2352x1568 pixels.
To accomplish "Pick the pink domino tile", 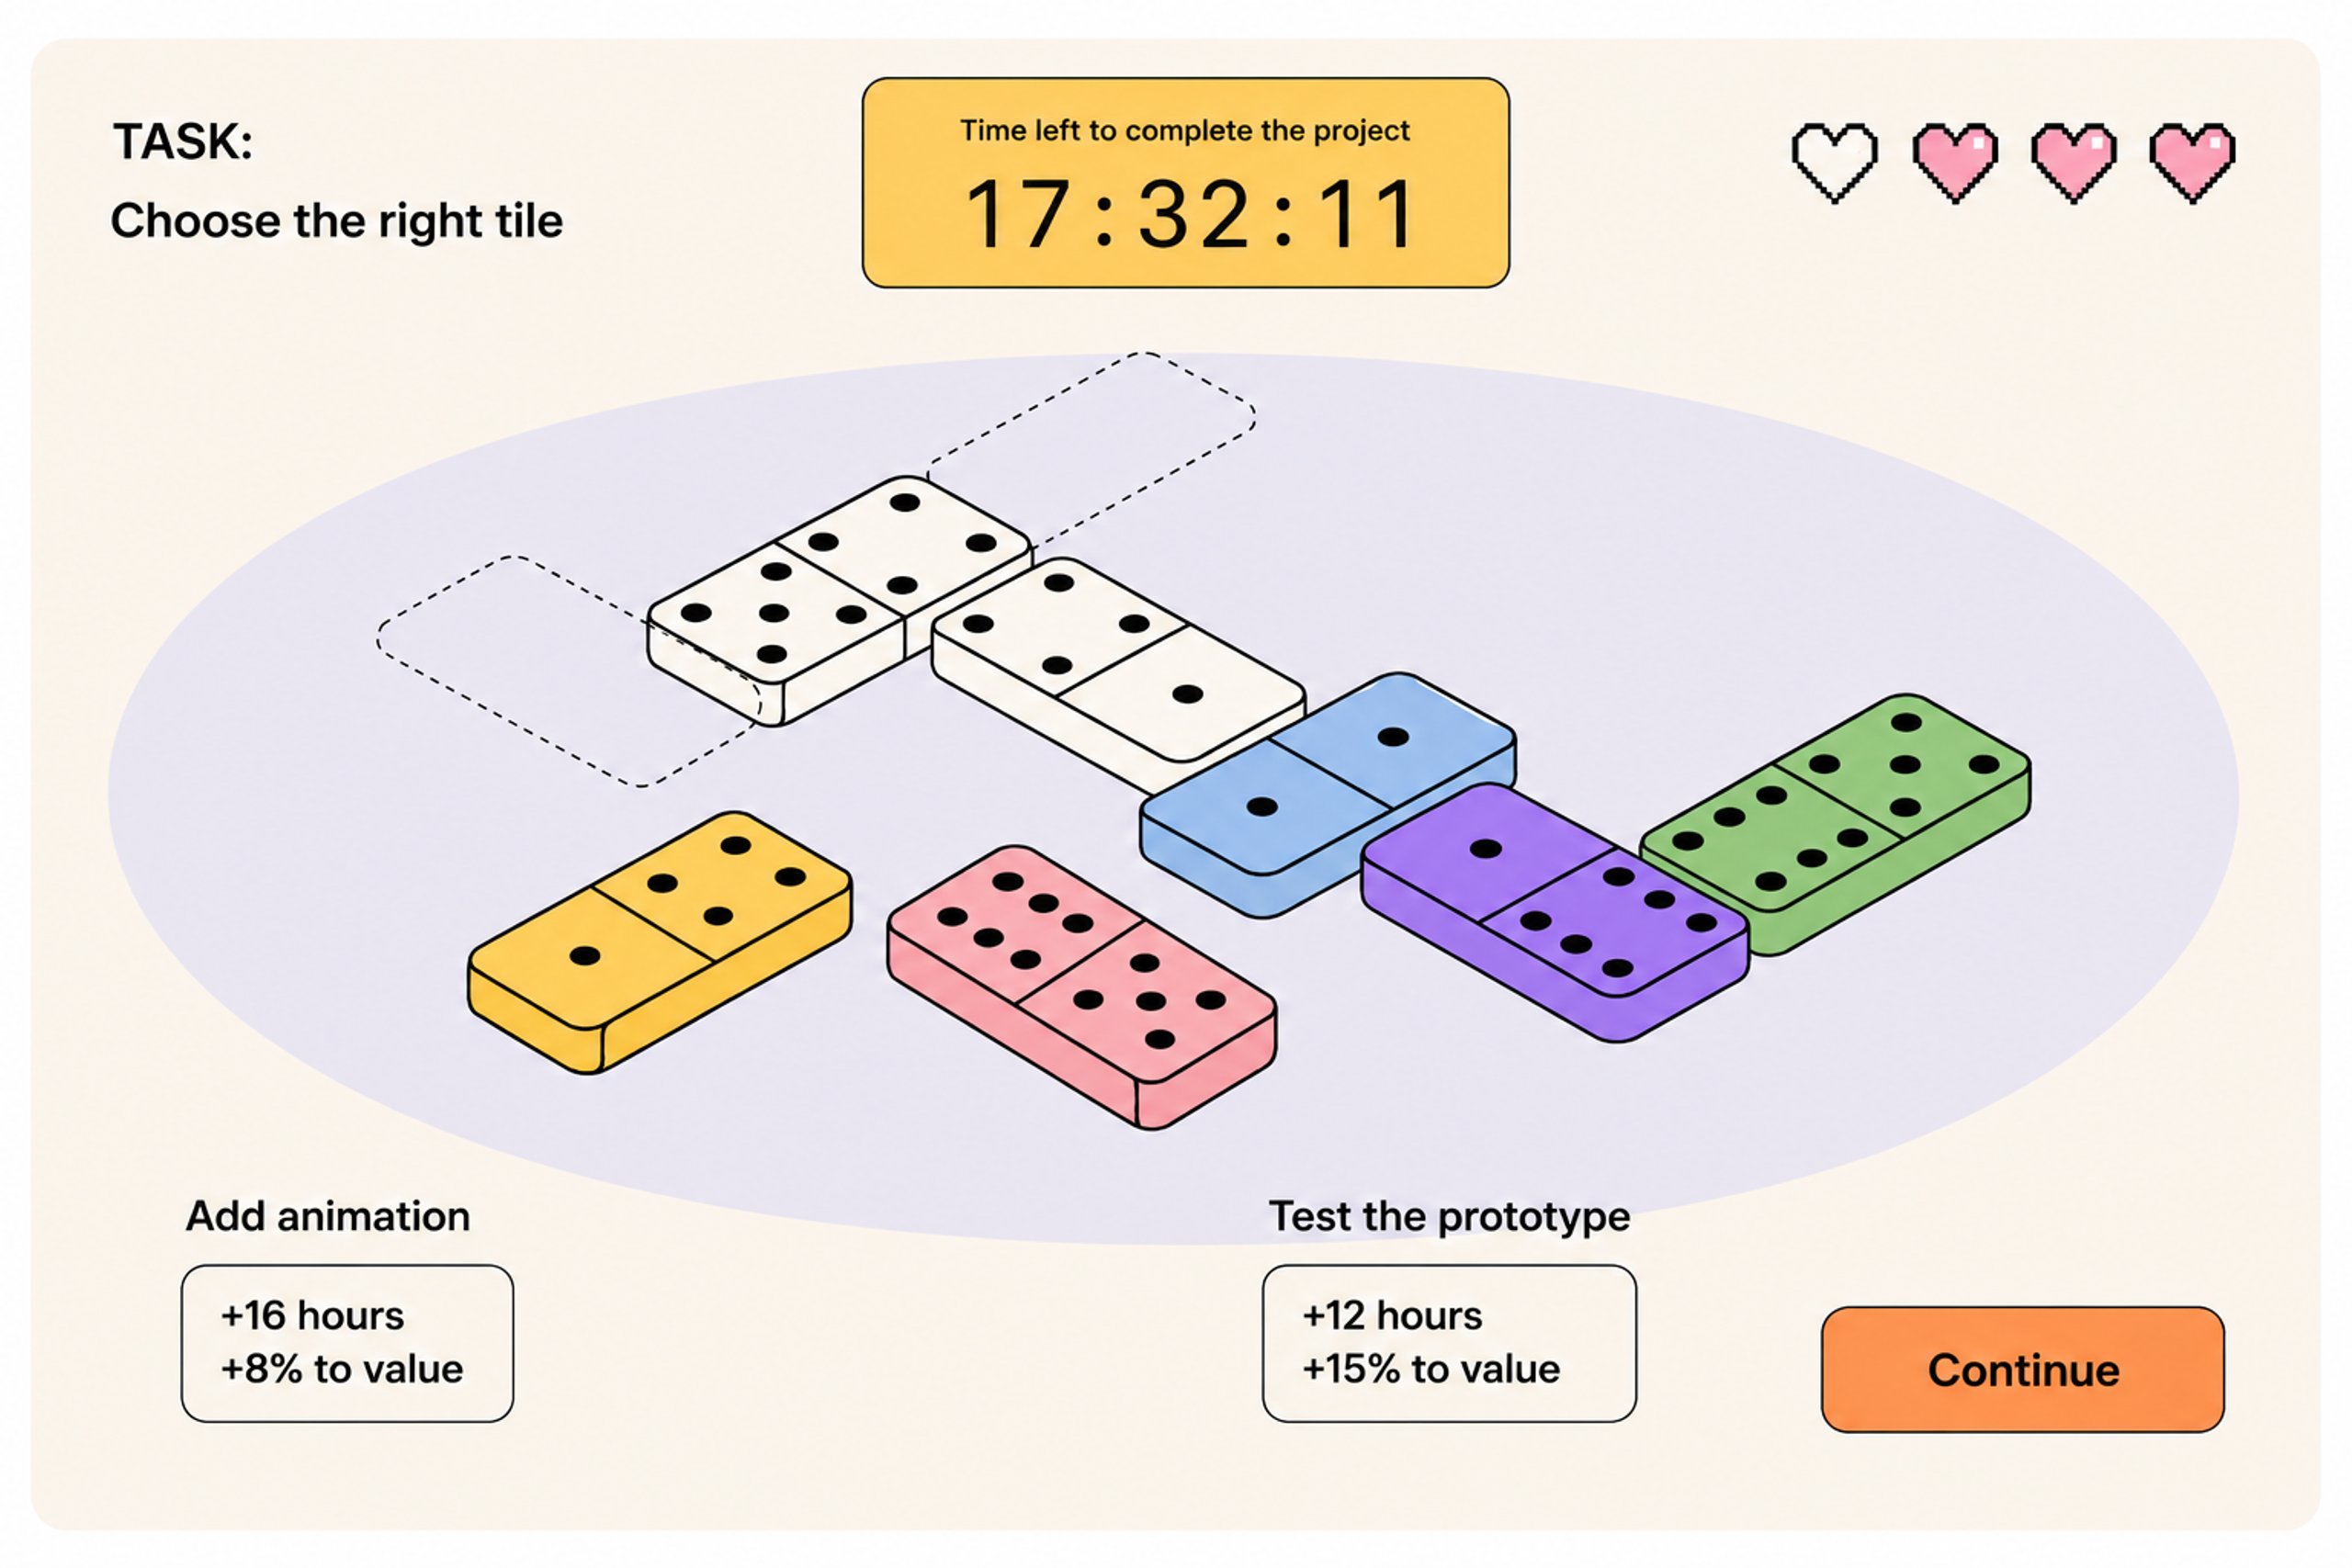I will (x=1081, y=986).
